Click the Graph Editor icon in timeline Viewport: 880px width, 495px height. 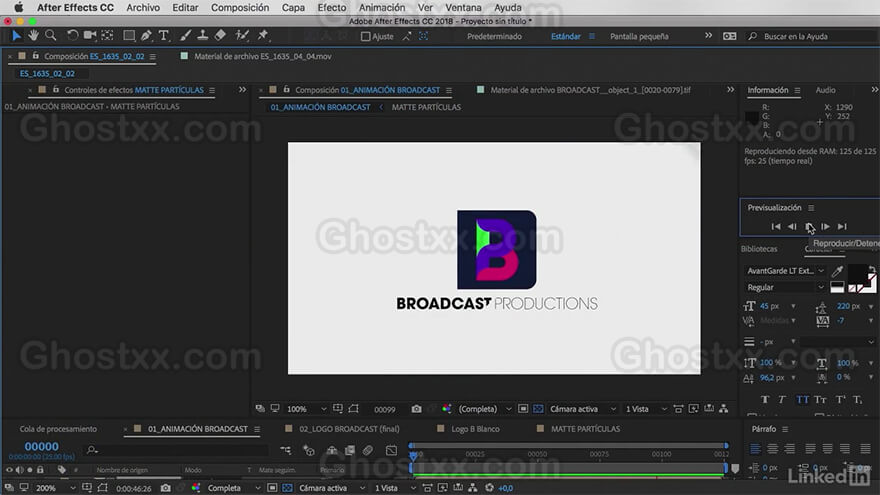pos(391,450)
